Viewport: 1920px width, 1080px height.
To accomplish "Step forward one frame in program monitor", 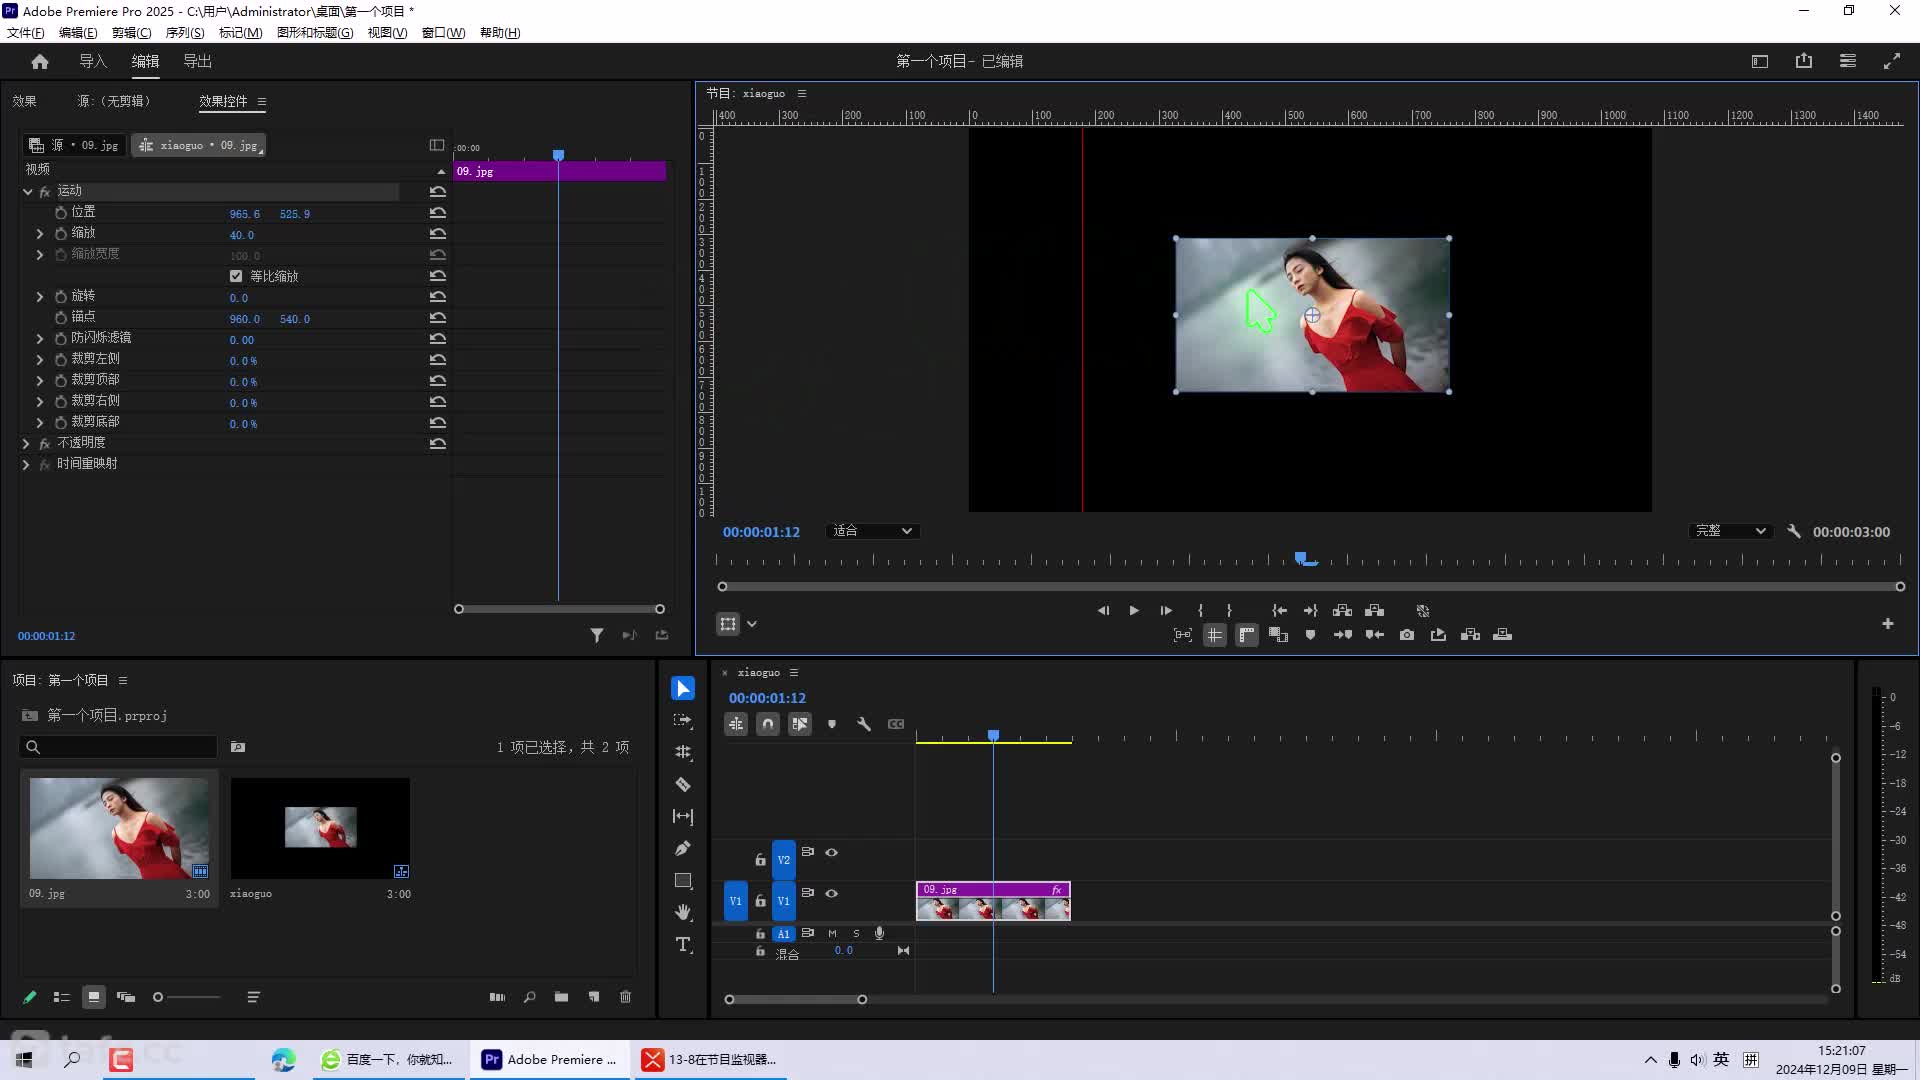I will coord(1166,611).
